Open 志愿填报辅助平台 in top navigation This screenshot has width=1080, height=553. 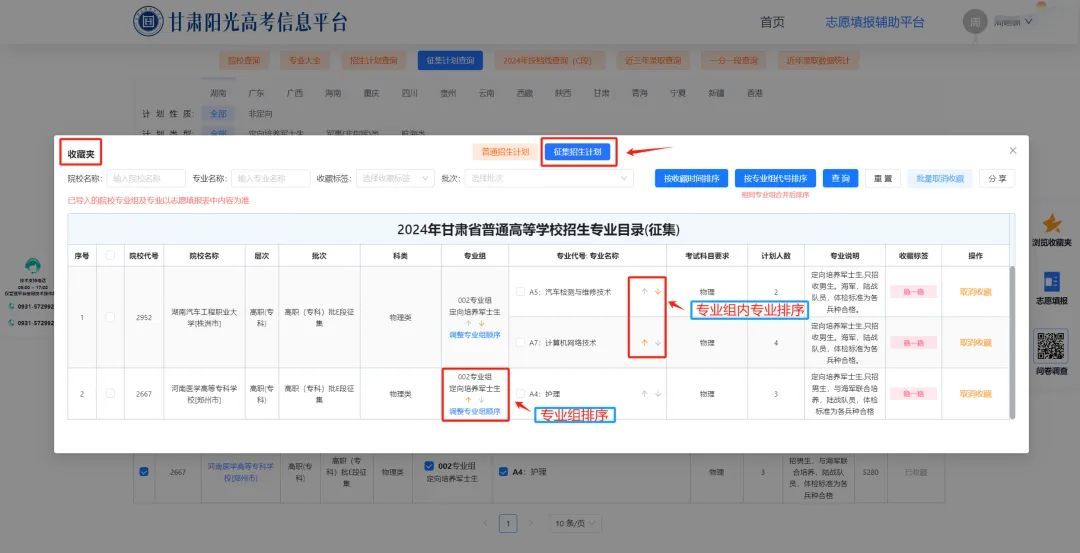click(875, 22)
